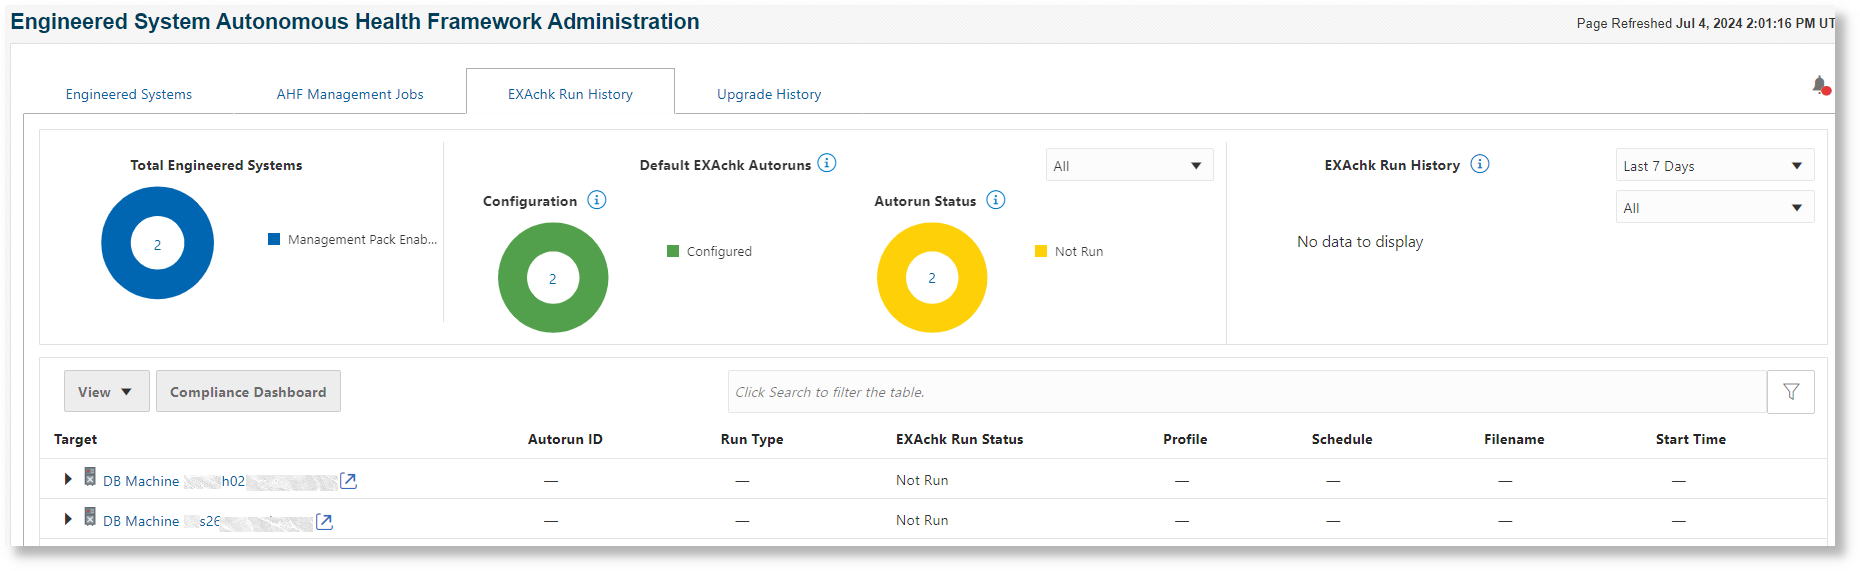
Task: Click the Configuration info icon
Action: (597, 200)
